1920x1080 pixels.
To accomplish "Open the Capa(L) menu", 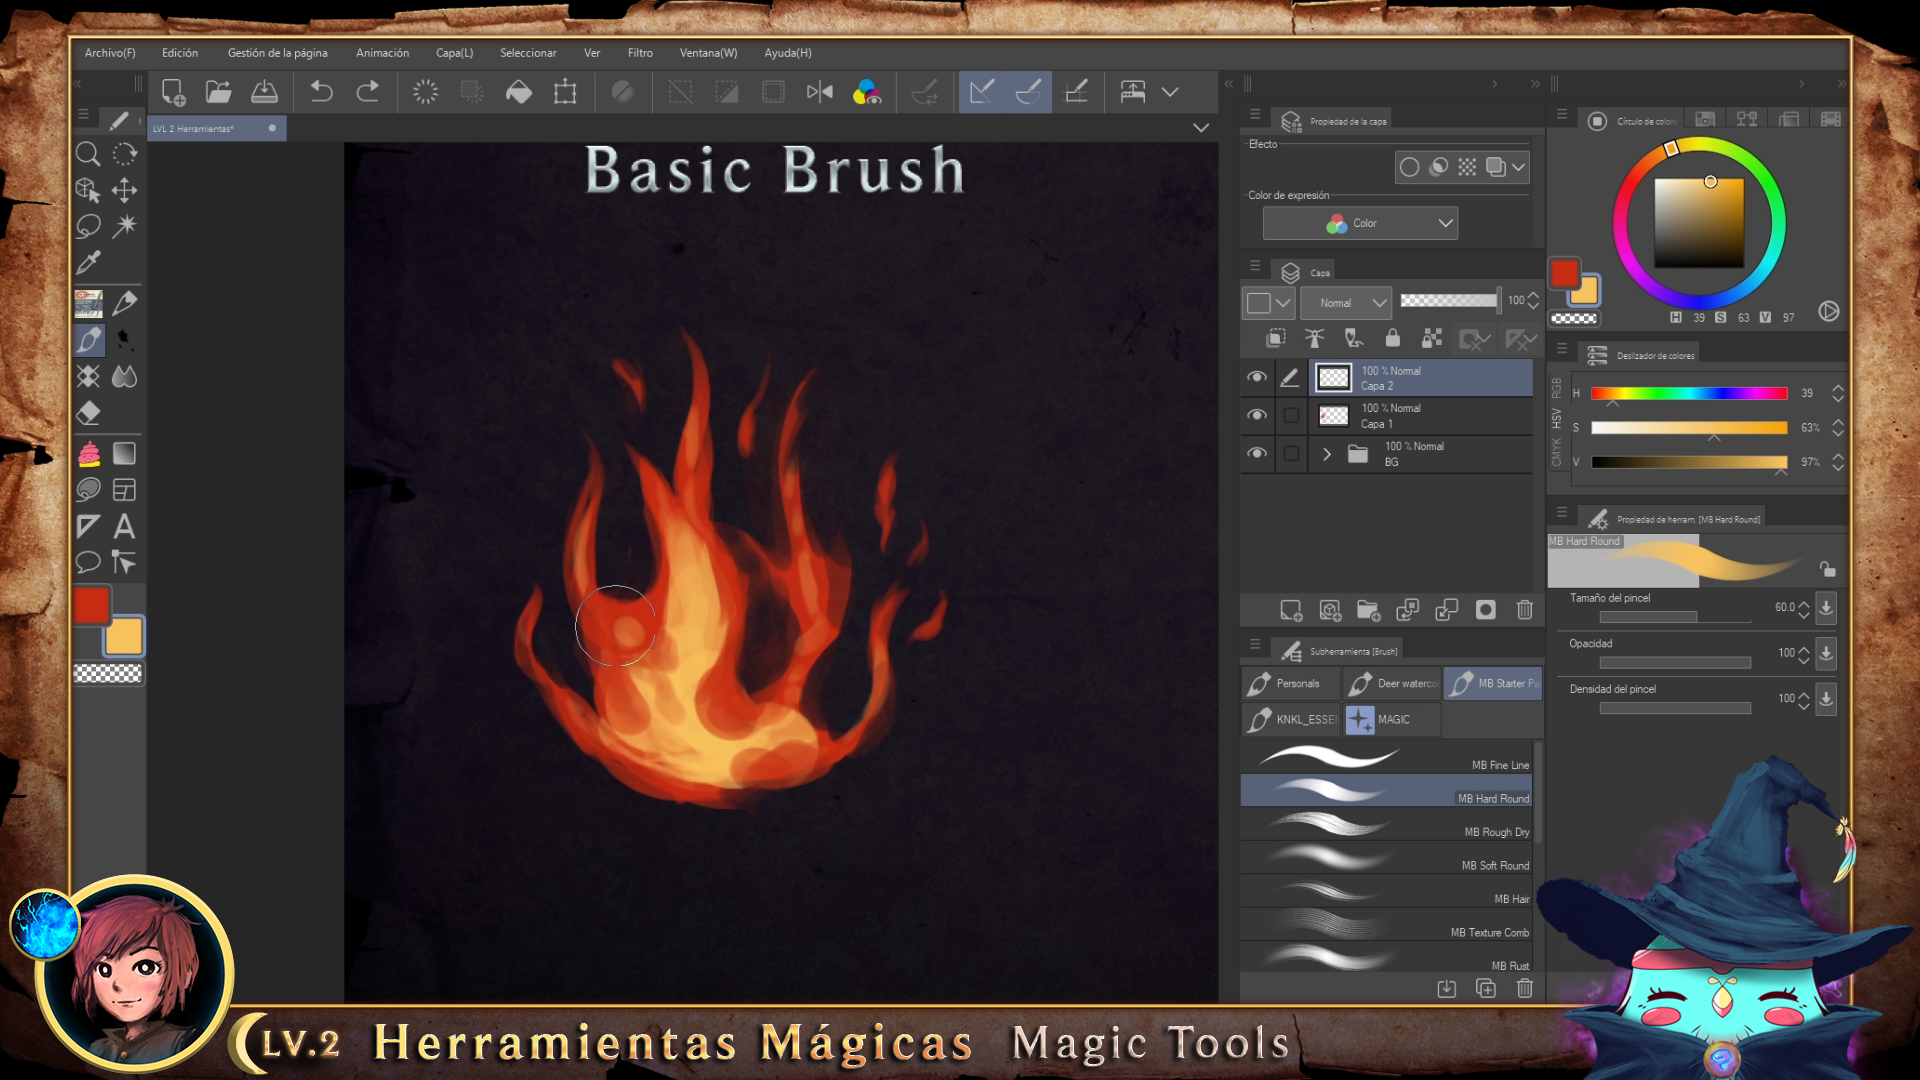I will [x=454, y=53].
